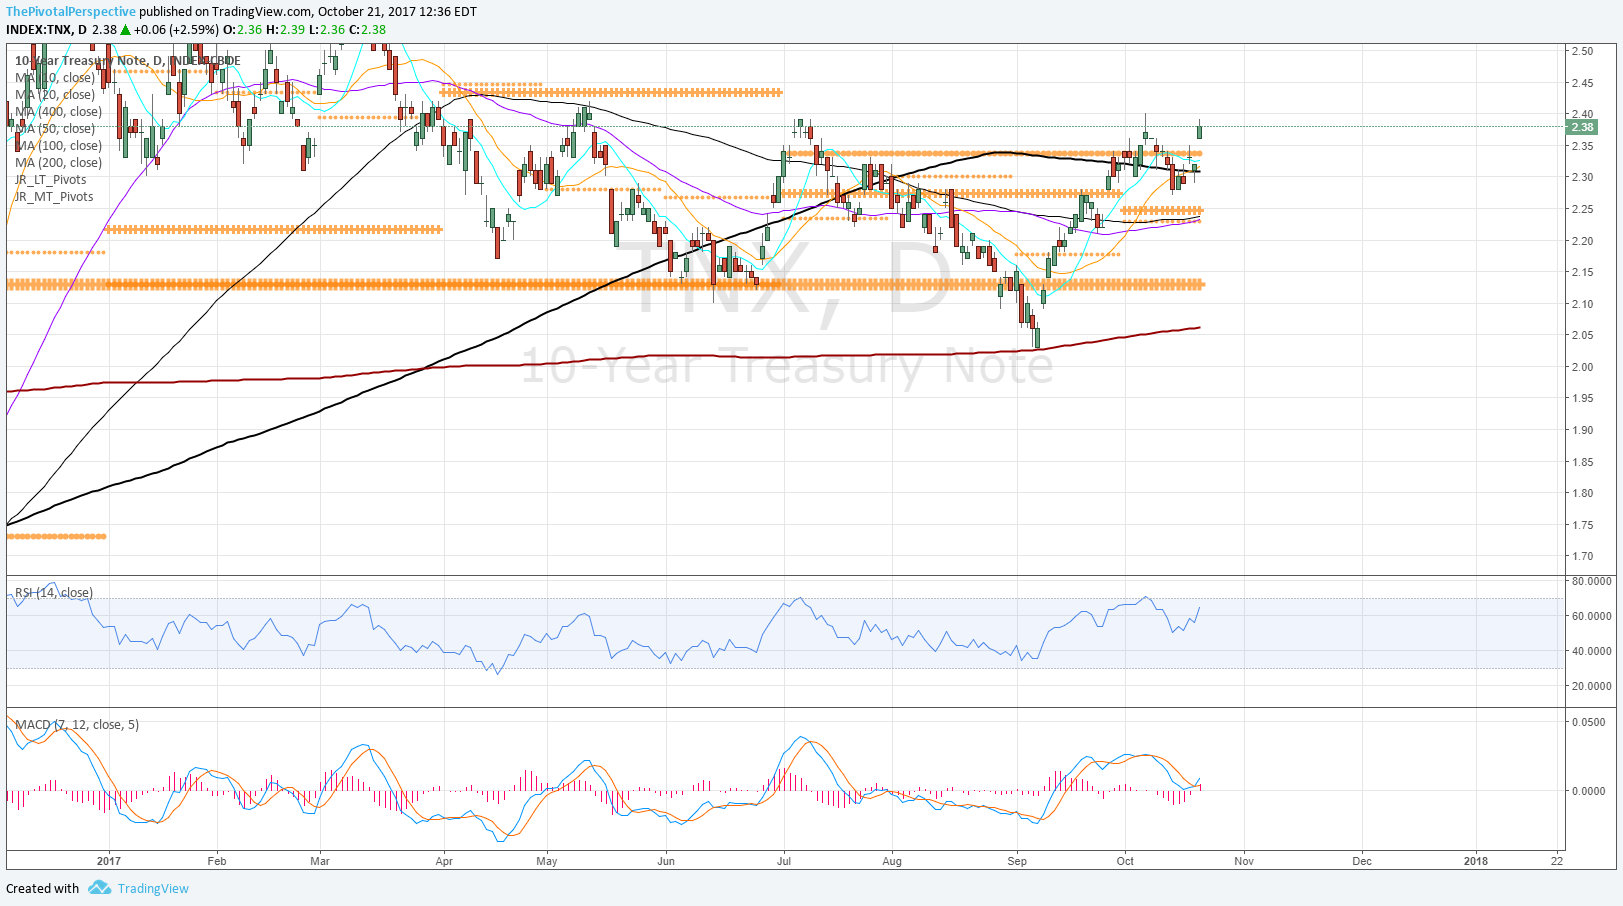Click the 2018 date axis label
This screenshot has height=906, width=1623.
pos(1475,861)
